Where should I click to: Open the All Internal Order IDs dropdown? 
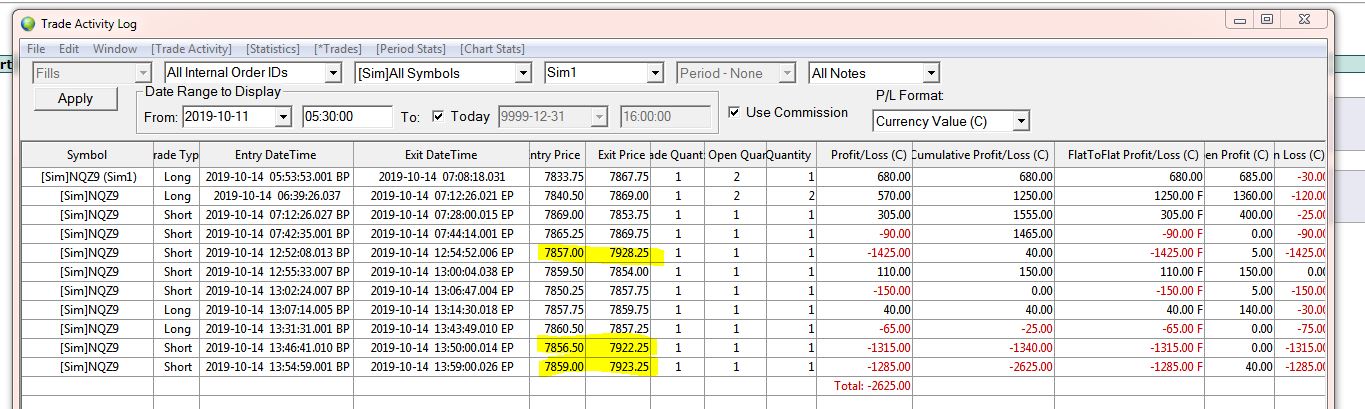(333, 73)
